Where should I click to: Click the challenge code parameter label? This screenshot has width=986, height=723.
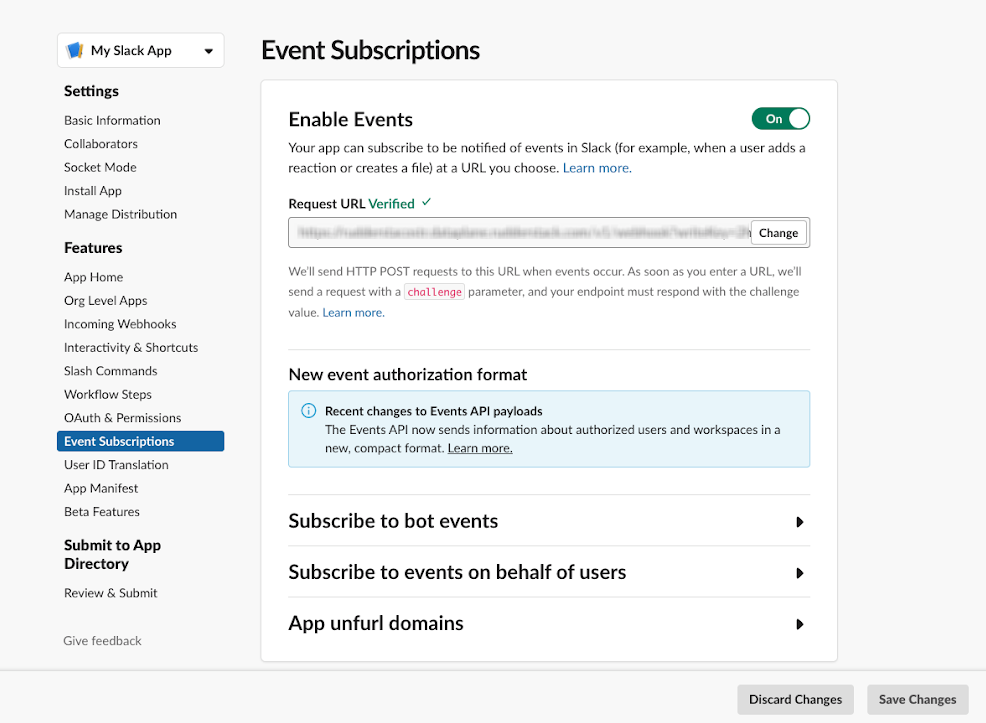435,292
